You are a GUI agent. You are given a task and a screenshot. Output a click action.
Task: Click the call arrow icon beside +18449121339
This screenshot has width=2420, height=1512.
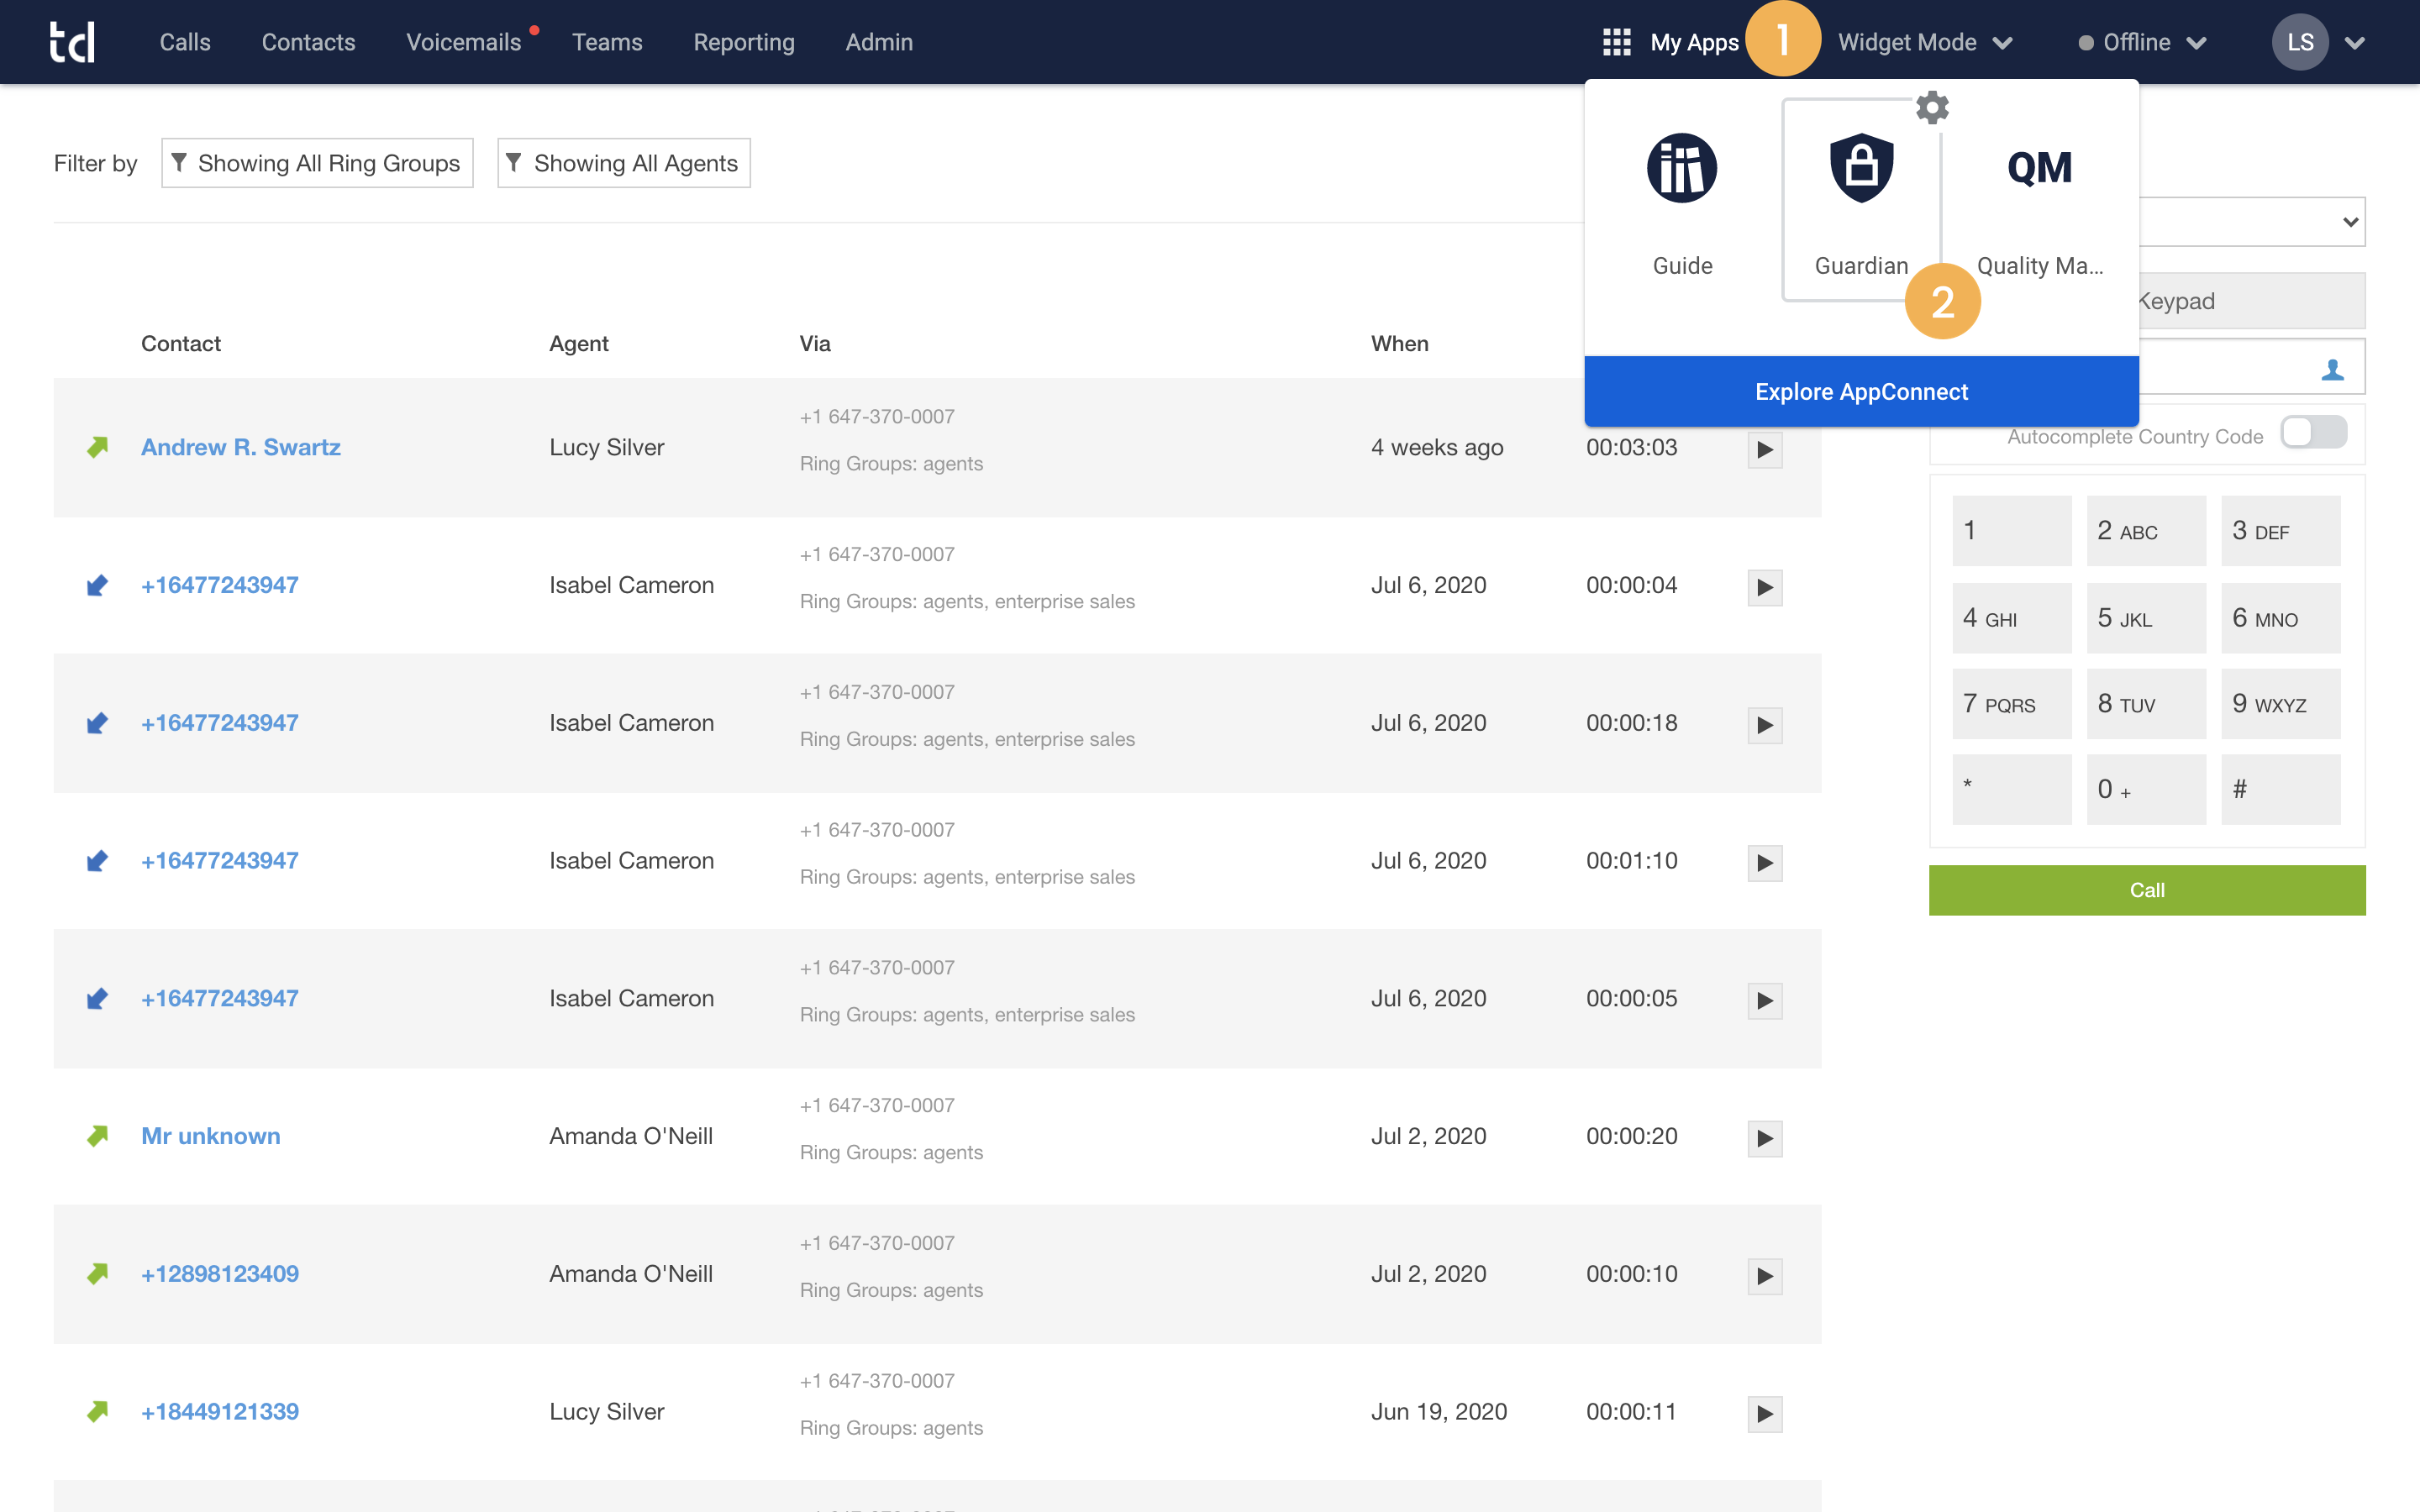coord(97,1411)
